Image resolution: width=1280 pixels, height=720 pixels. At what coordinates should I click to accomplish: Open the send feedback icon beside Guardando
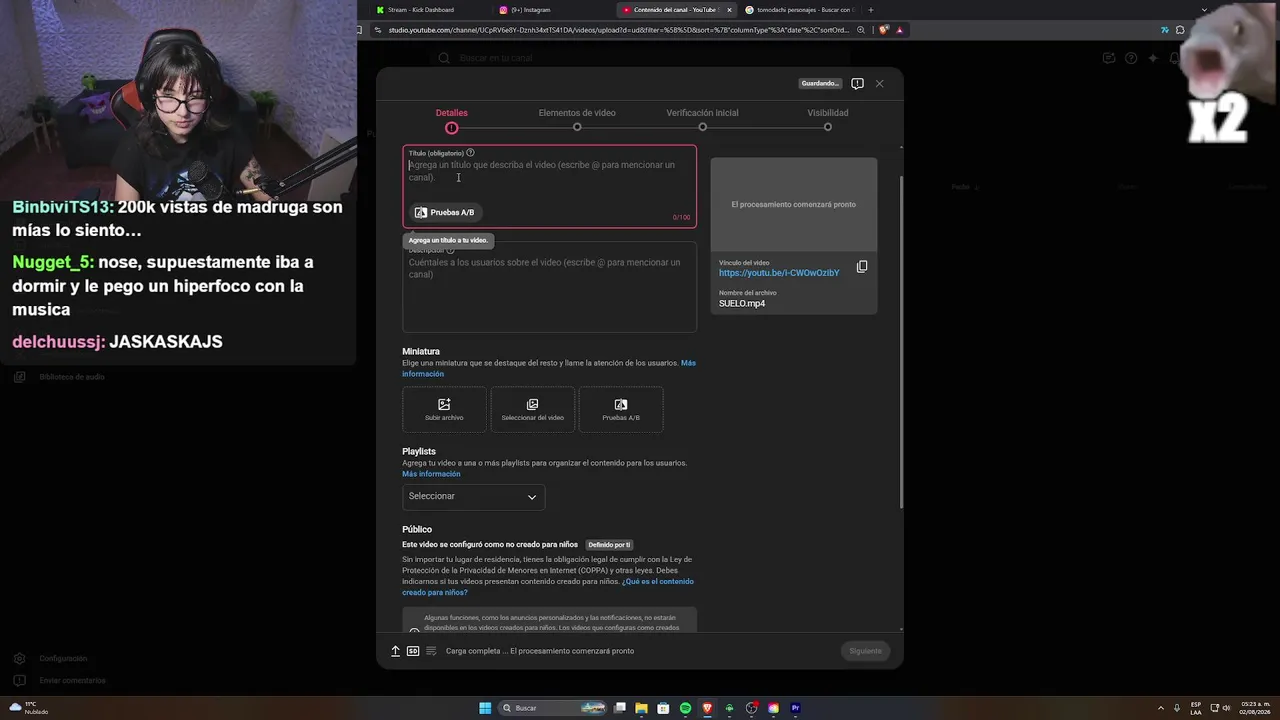(x=857, y=84)
